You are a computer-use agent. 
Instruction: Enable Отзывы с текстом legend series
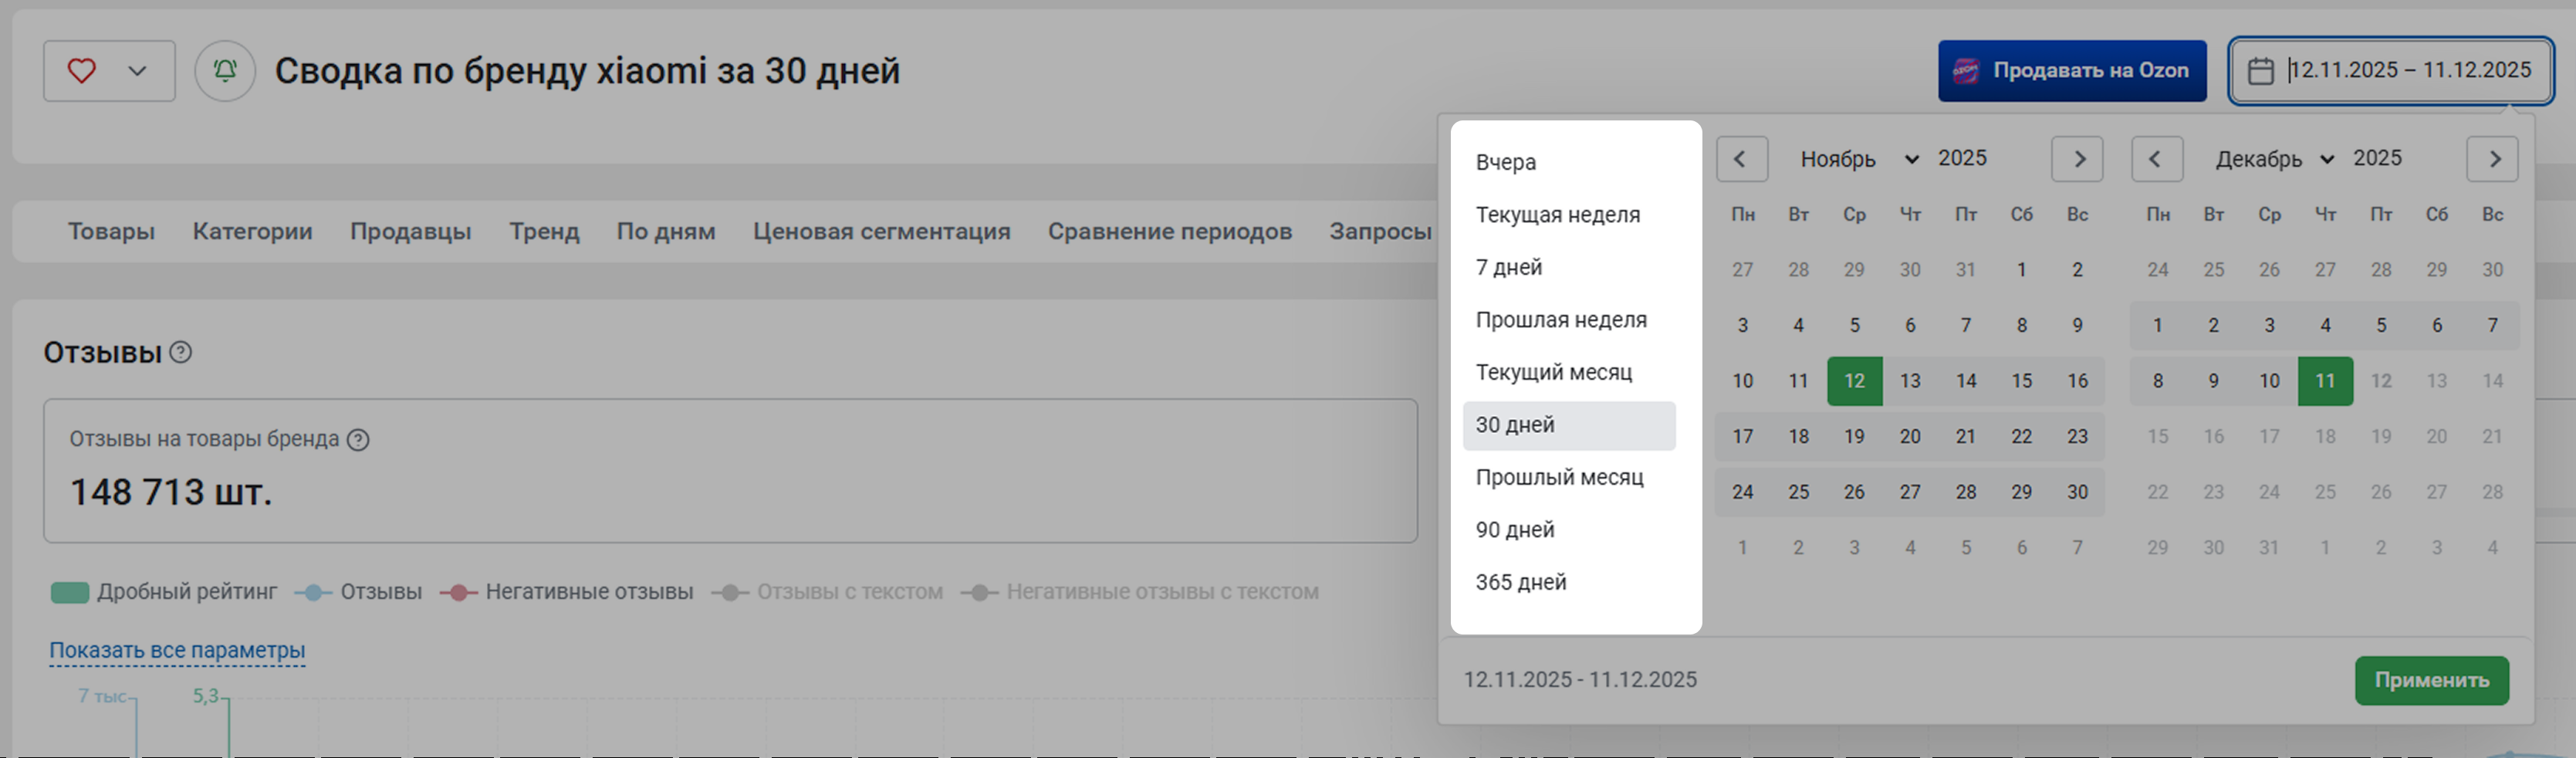(x=828, y=592)
